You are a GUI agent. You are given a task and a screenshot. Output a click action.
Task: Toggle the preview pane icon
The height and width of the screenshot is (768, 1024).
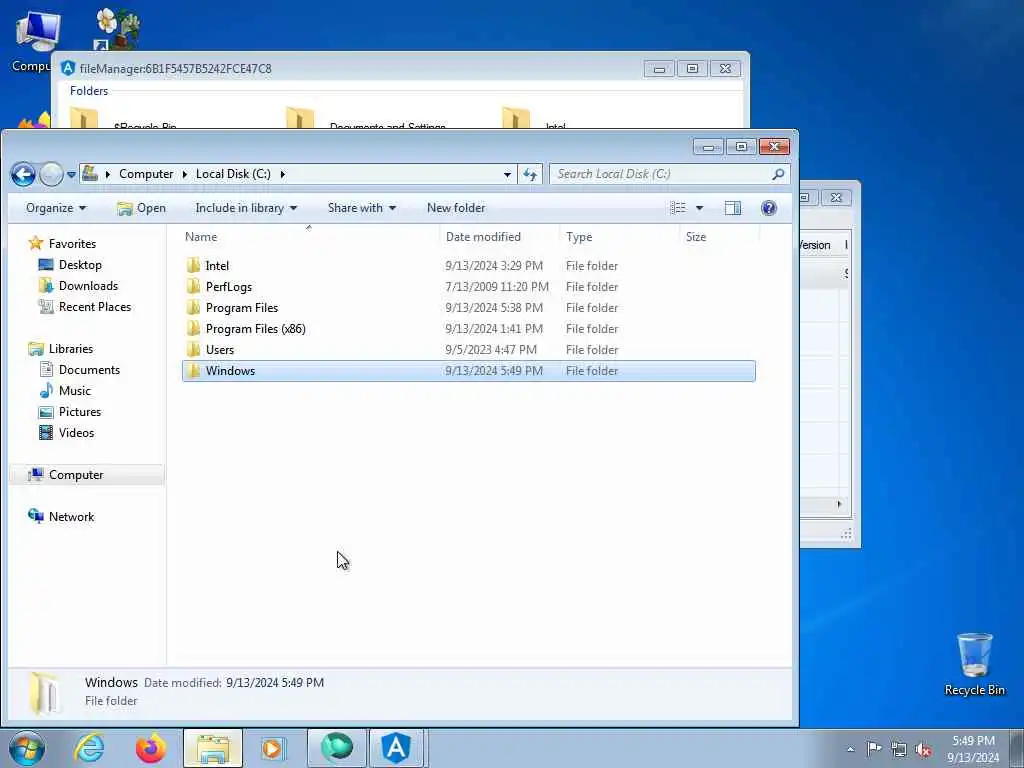pos(733,208)
